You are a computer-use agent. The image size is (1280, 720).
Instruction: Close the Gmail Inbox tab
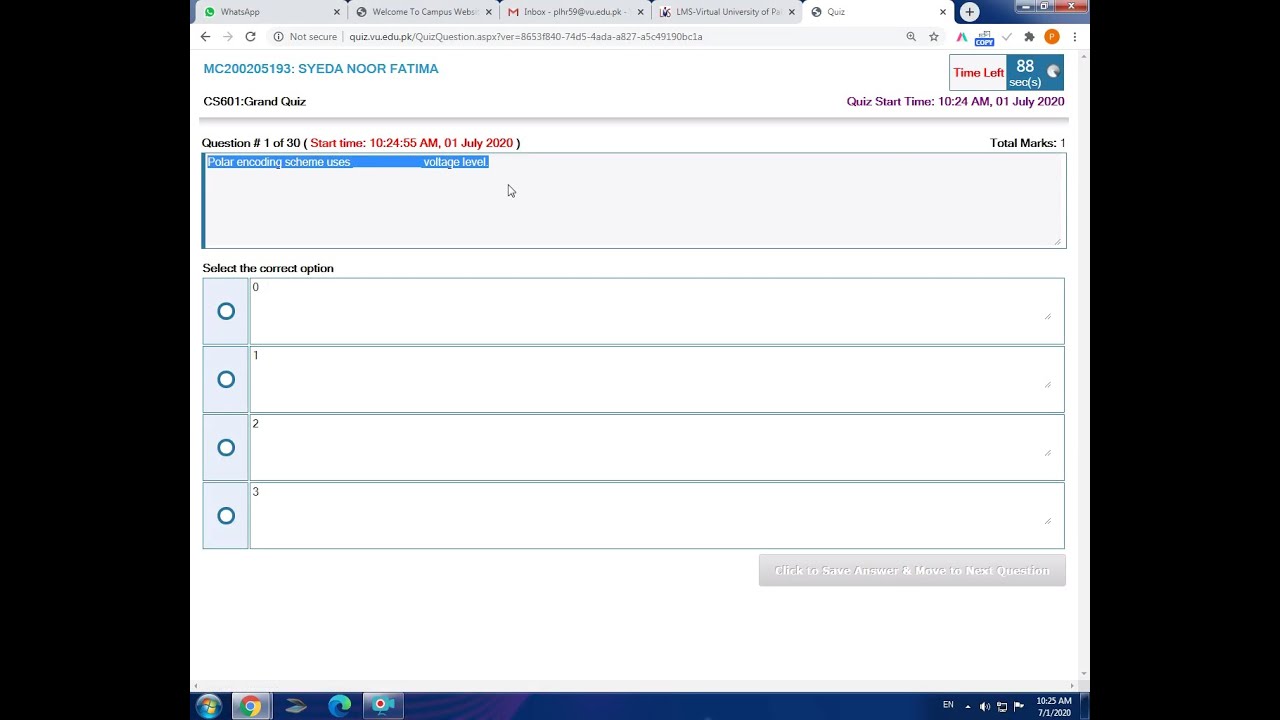click(640, 12)
